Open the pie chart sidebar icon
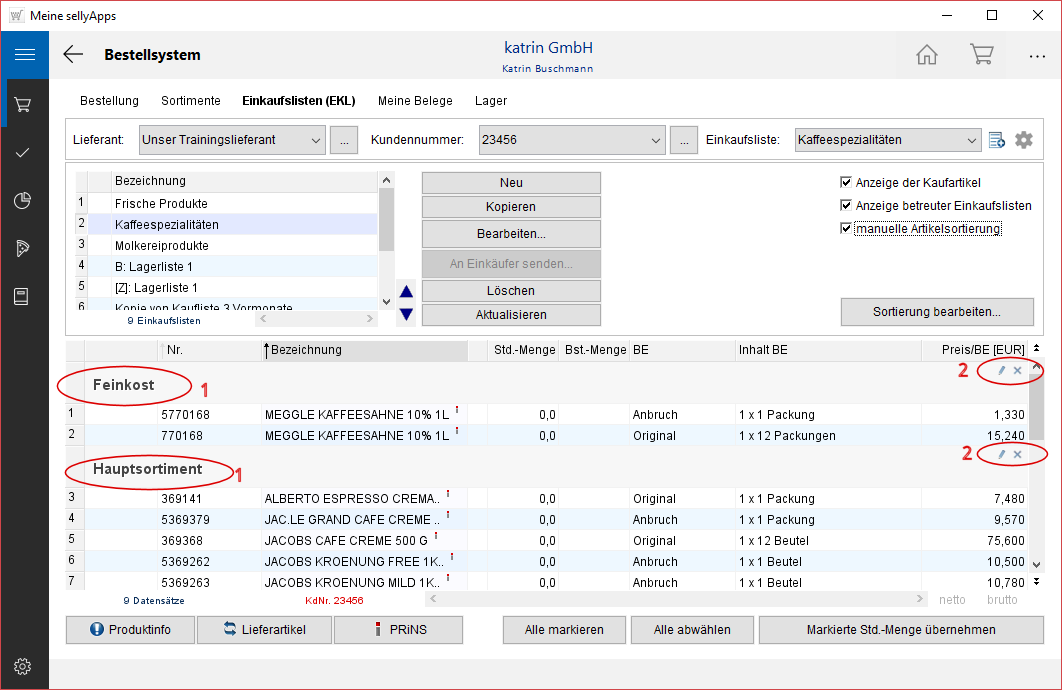 pos(24,201)
